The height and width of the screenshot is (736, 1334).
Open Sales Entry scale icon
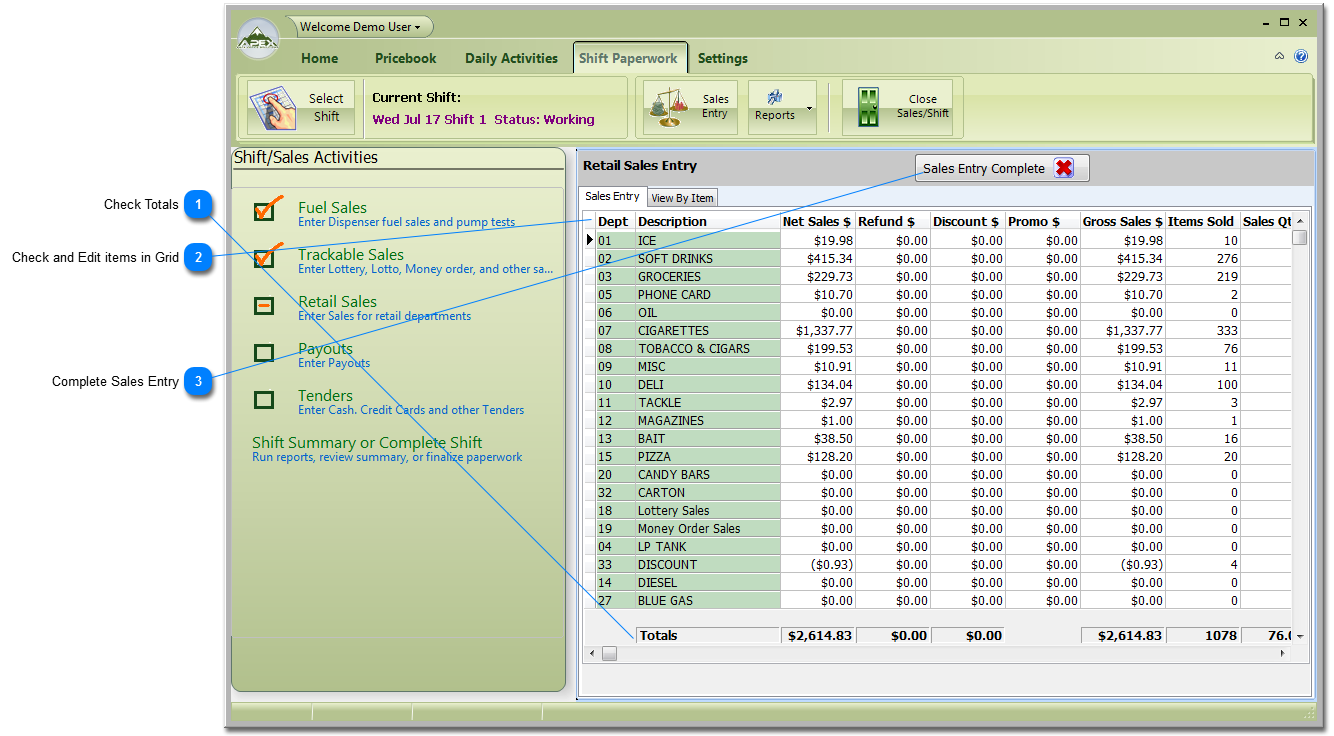(x=669, y=107)
